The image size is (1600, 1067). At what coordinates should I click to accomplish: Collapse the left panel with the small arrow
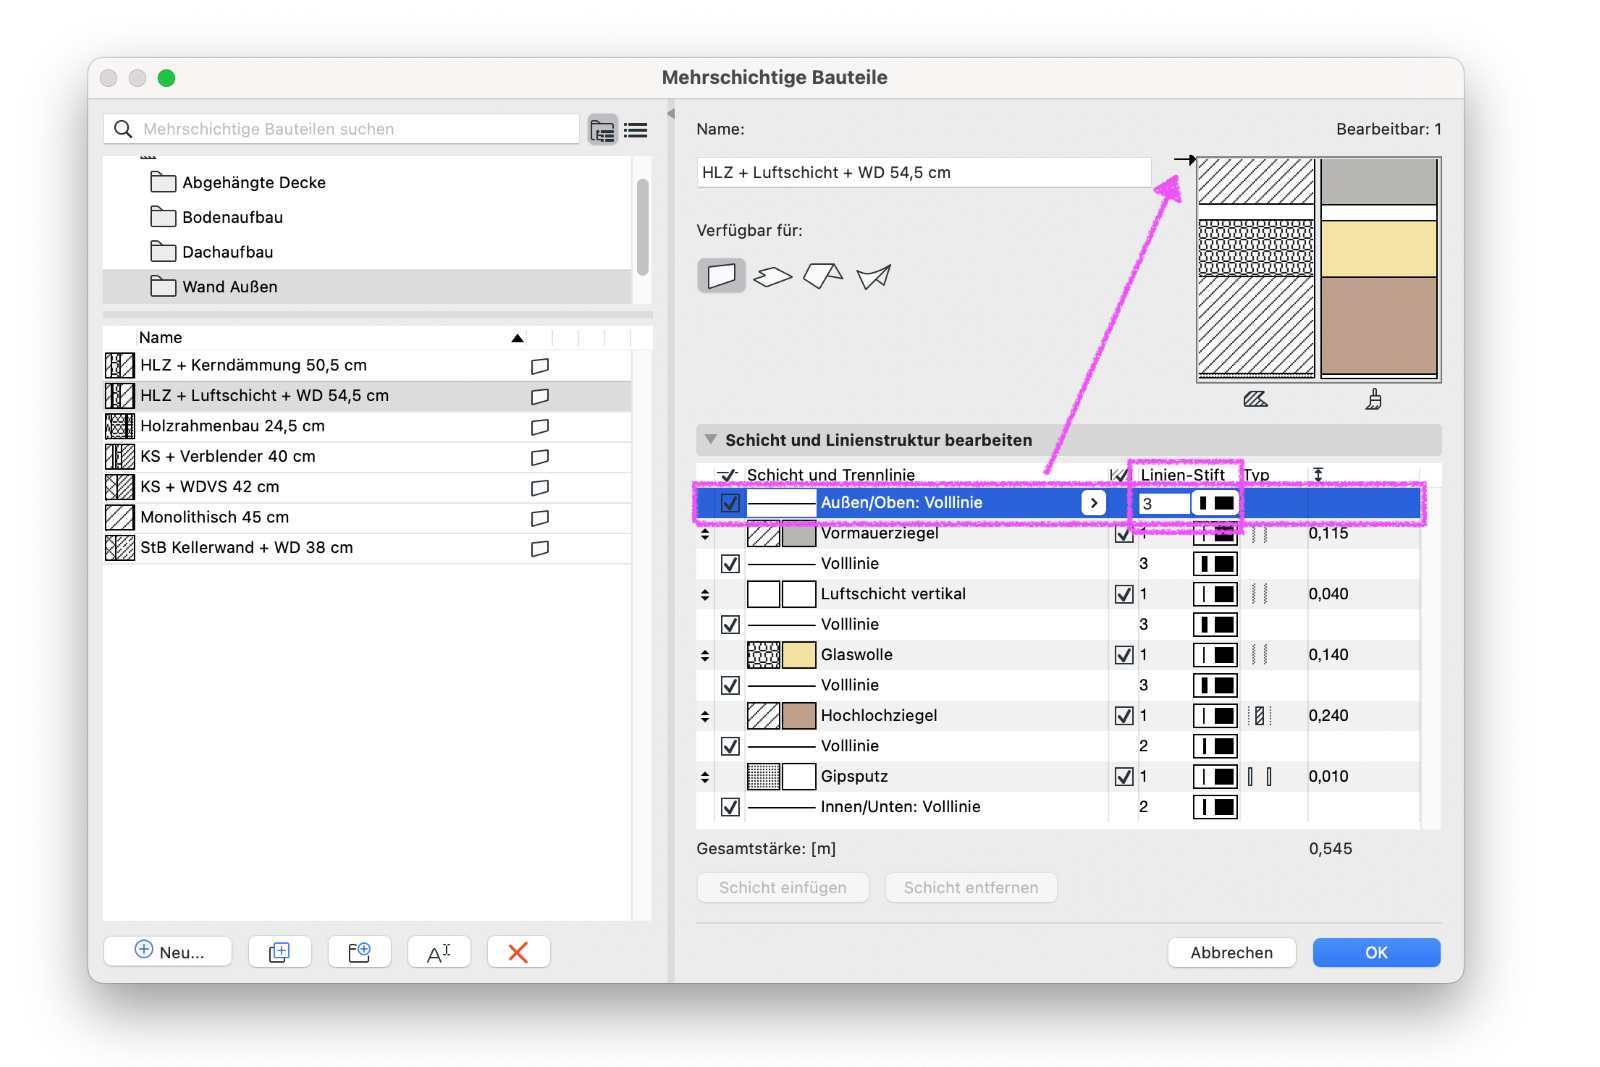[x=671, y=113]
